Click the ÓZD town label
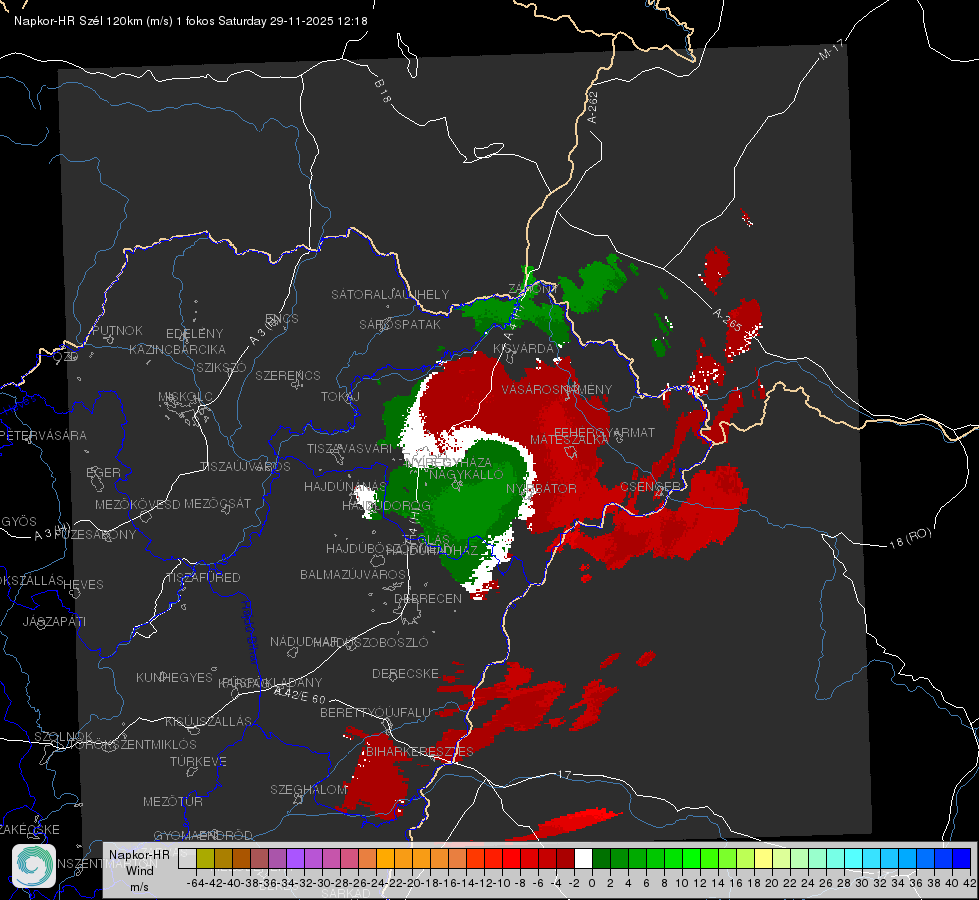 (x=66, y=356)
